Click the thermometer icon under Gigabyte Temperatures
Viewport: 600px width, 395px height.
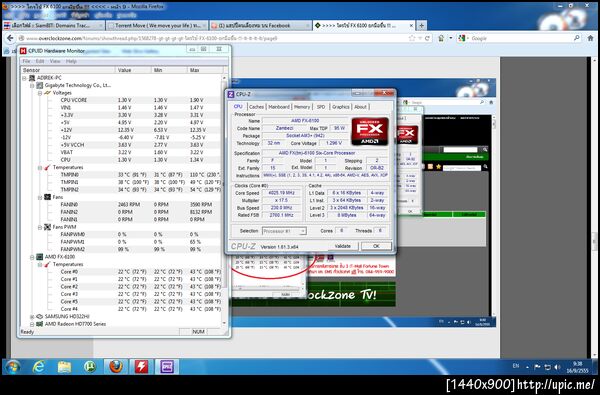pyautogui.click(x=47, y=167)
